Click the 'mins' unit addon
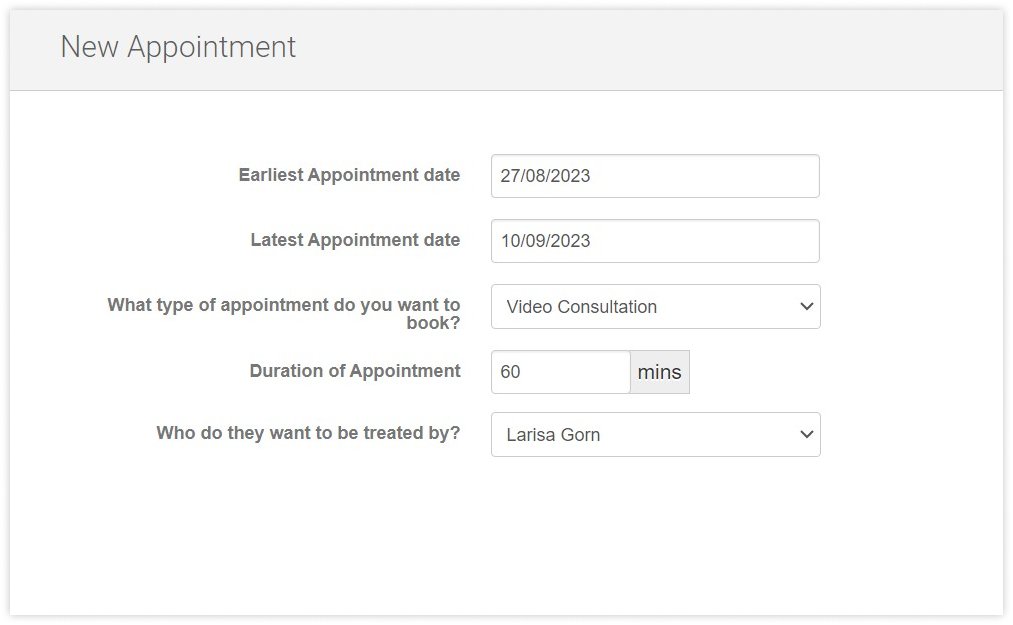The image size is (1013, 625). tap(660, 372)
